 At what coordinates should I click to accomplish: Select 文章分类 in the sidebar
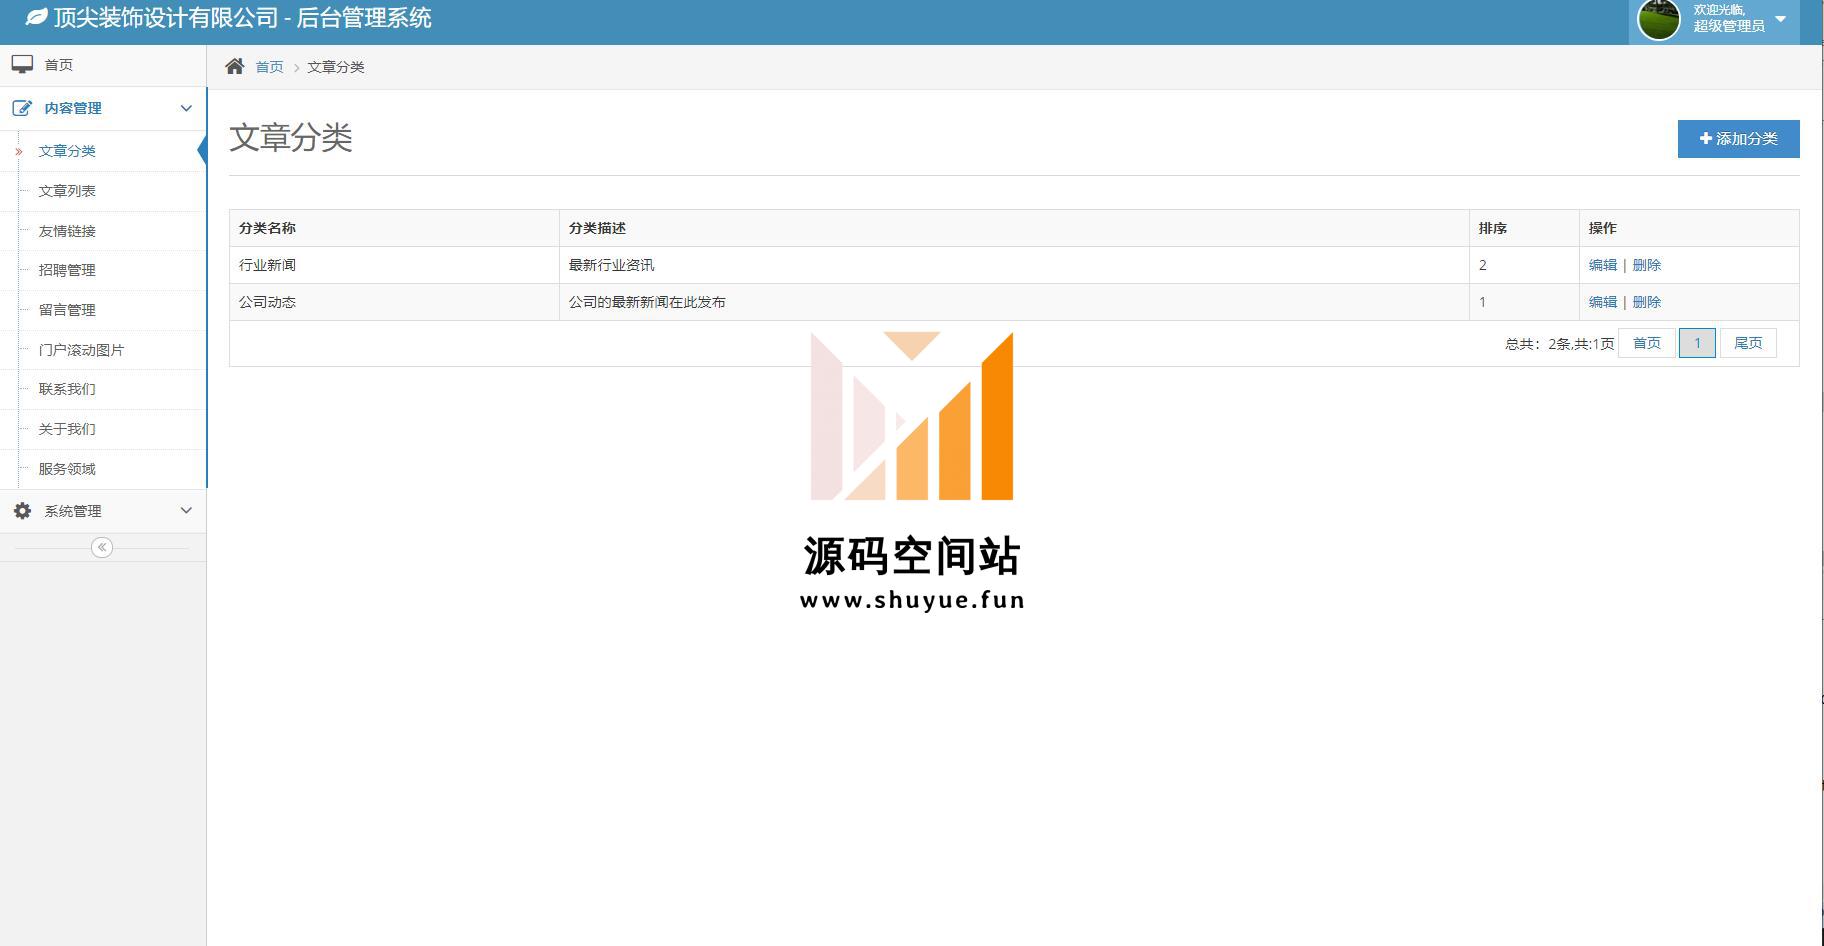click(x=103, y=151)
